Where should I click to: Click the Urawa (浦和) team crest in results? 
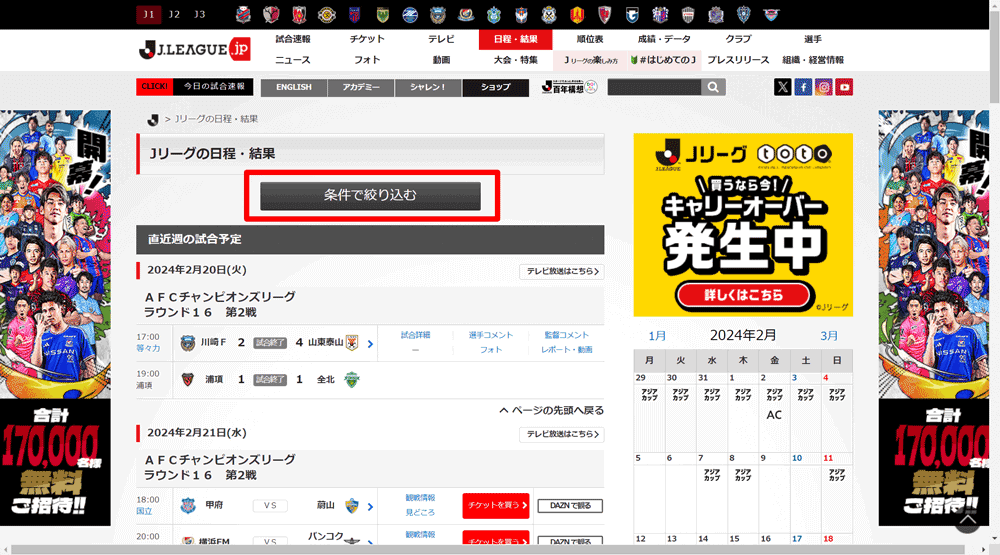187,379
